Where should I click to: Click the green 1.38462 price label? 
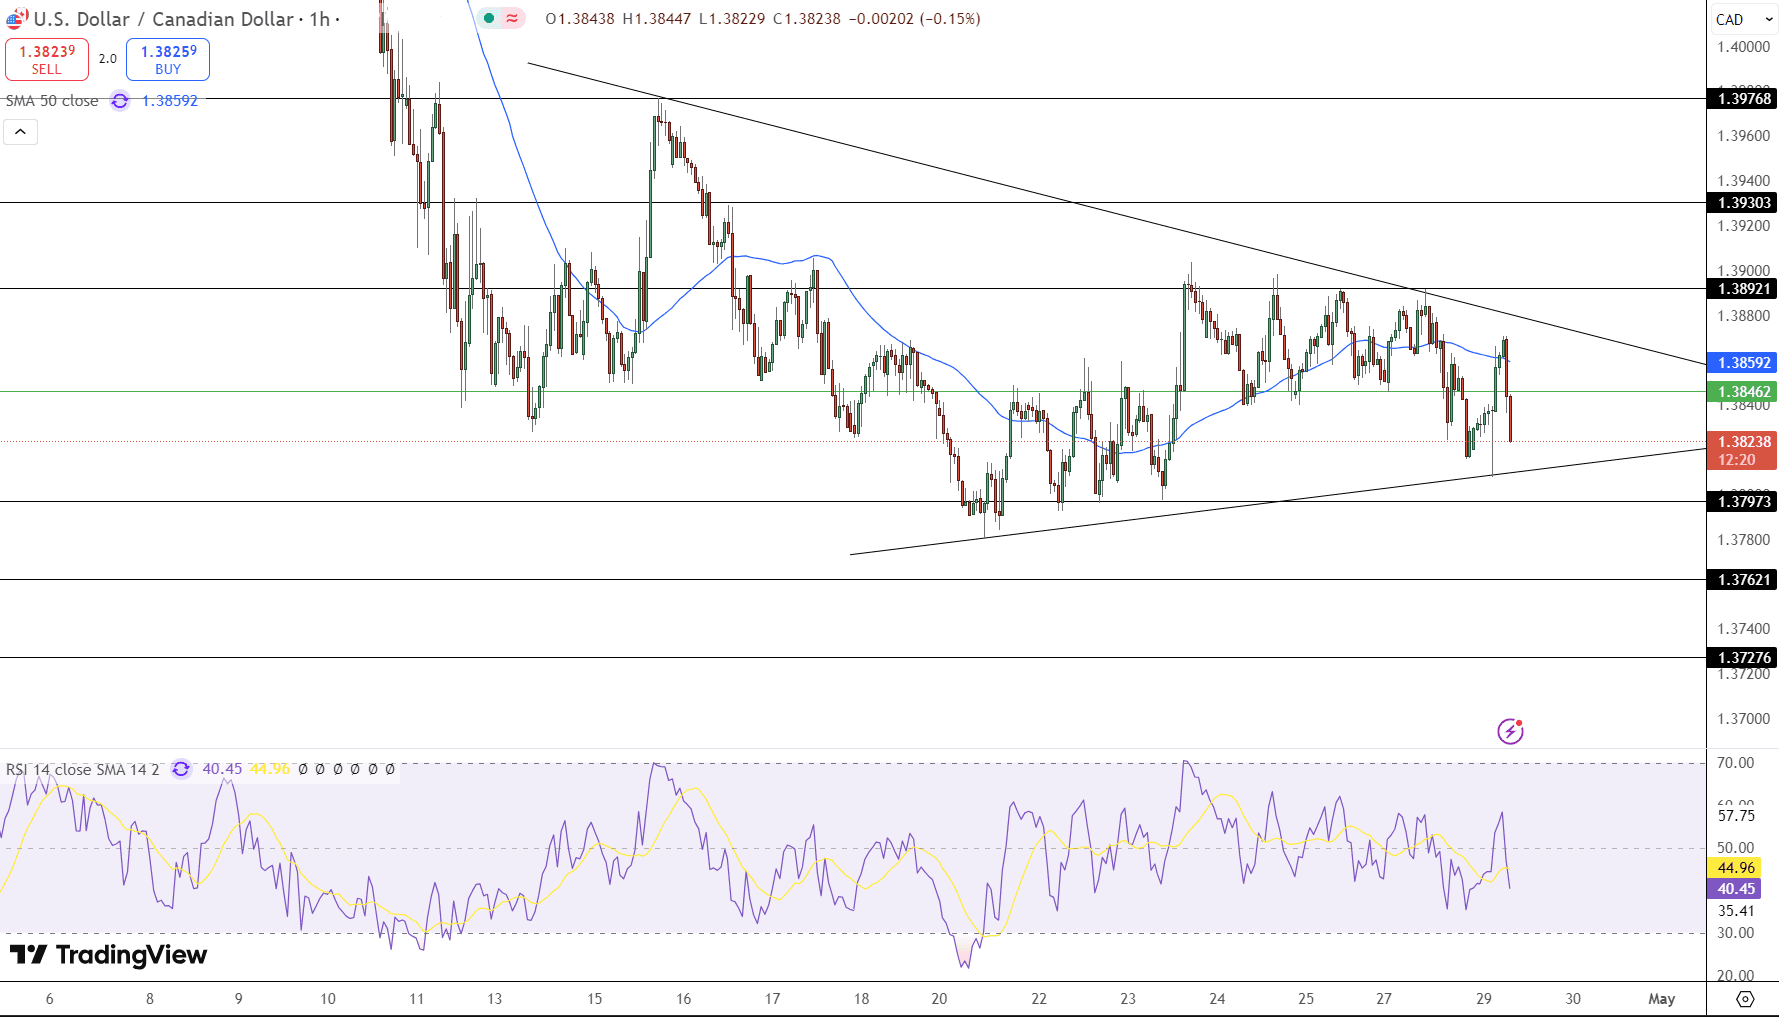coord(1743,392)
